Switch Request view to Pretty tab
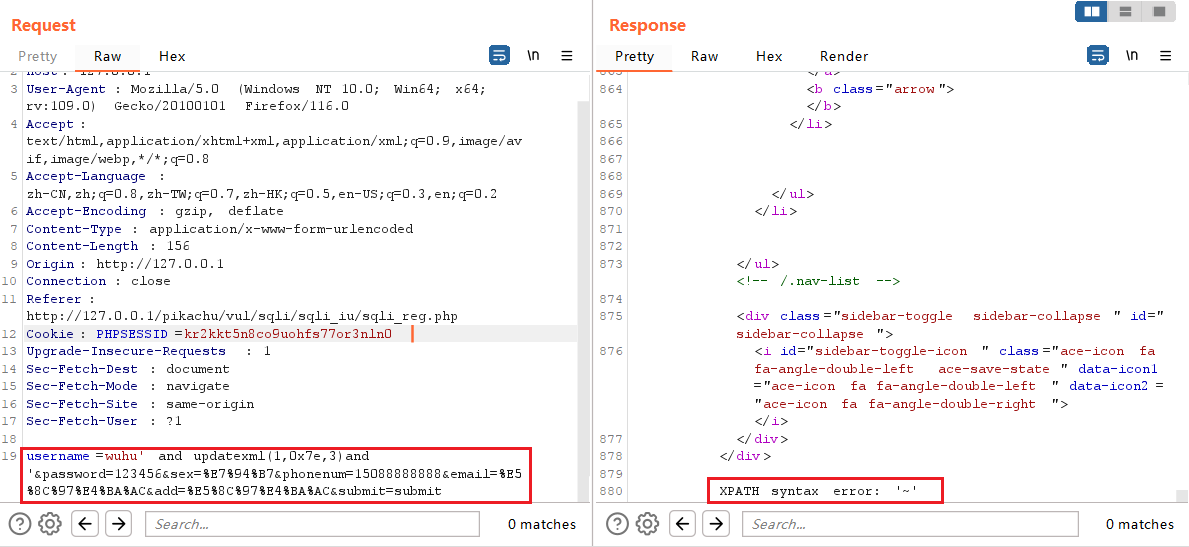The width and height of the screenshot is (1189, 547). pos(37,56)
